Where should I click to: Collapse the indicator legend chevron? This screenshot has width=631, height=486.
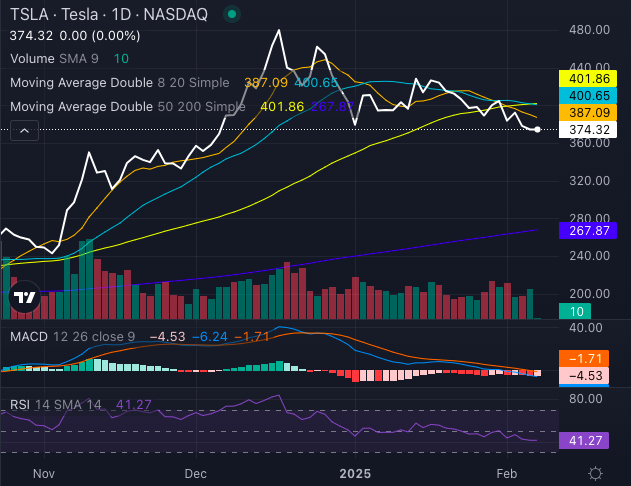(25, 128)
